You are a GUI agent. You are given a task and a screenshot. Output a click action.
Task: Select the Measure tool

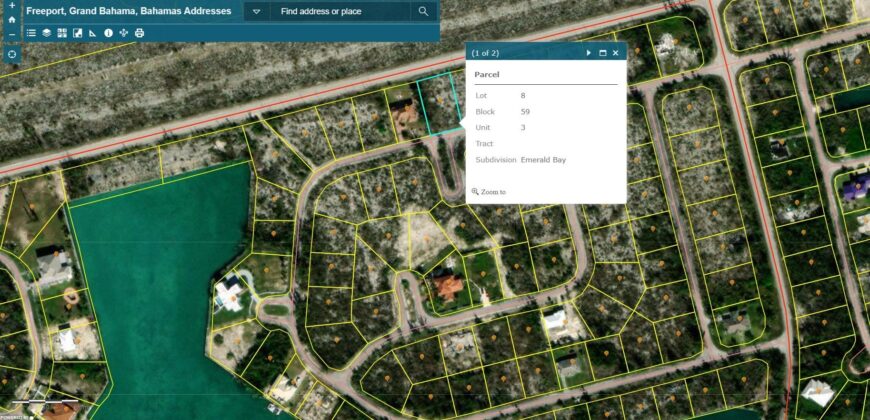(93, 33)
